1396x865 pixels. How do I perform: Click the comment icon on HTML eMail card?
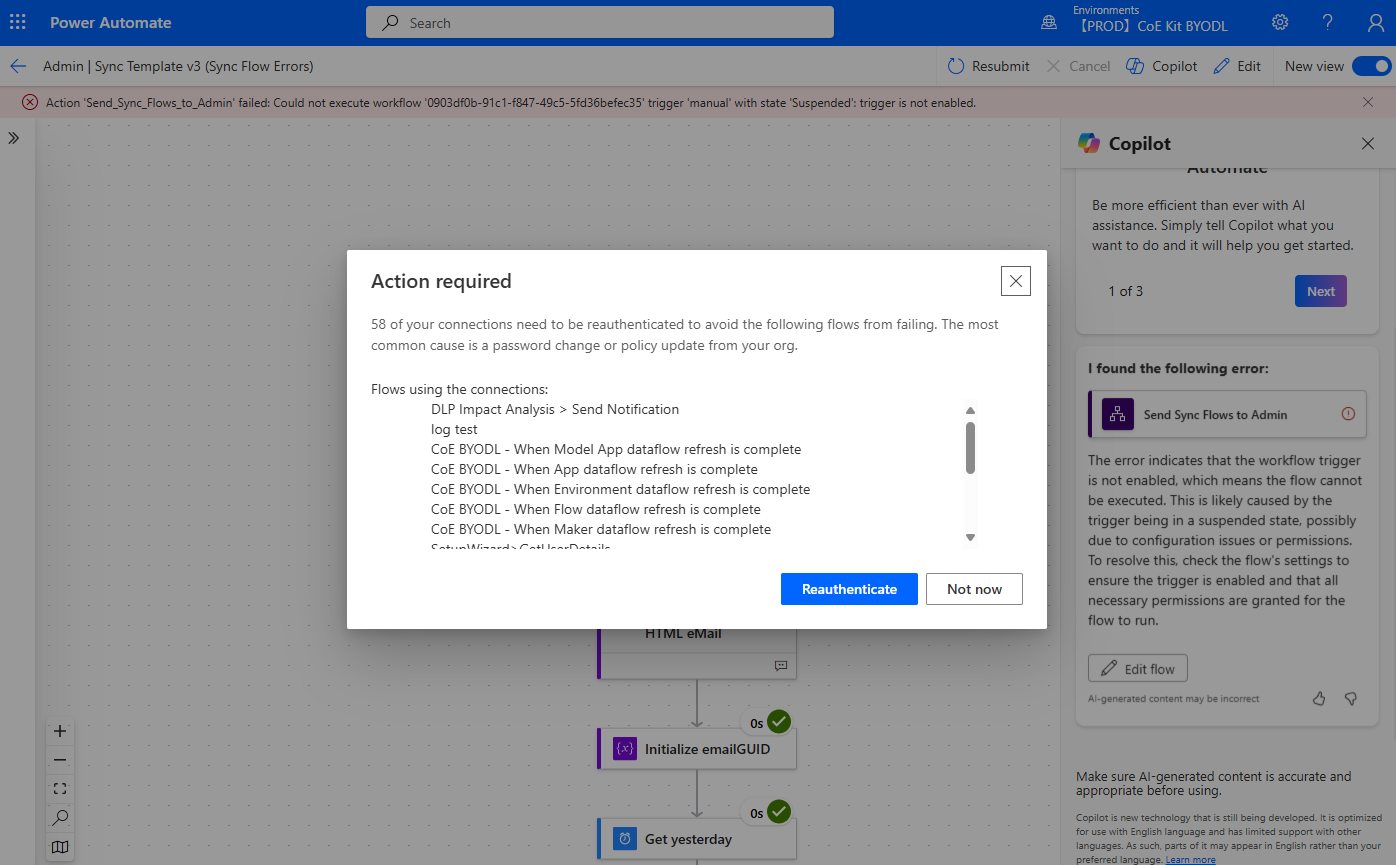click(x=781, y=665)
